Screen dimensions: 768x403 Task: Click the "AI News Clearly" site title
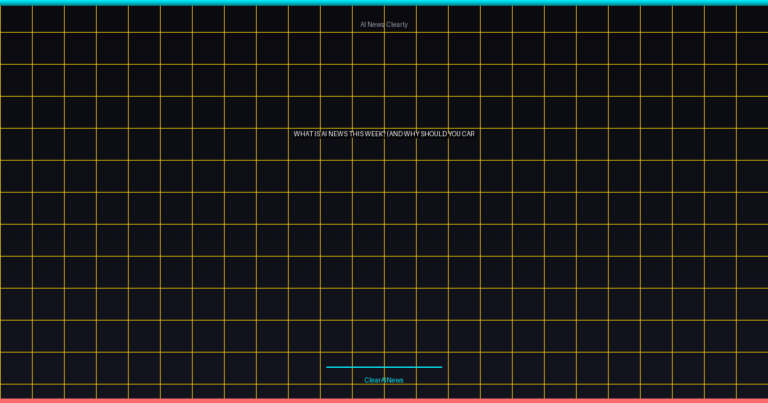384,24
